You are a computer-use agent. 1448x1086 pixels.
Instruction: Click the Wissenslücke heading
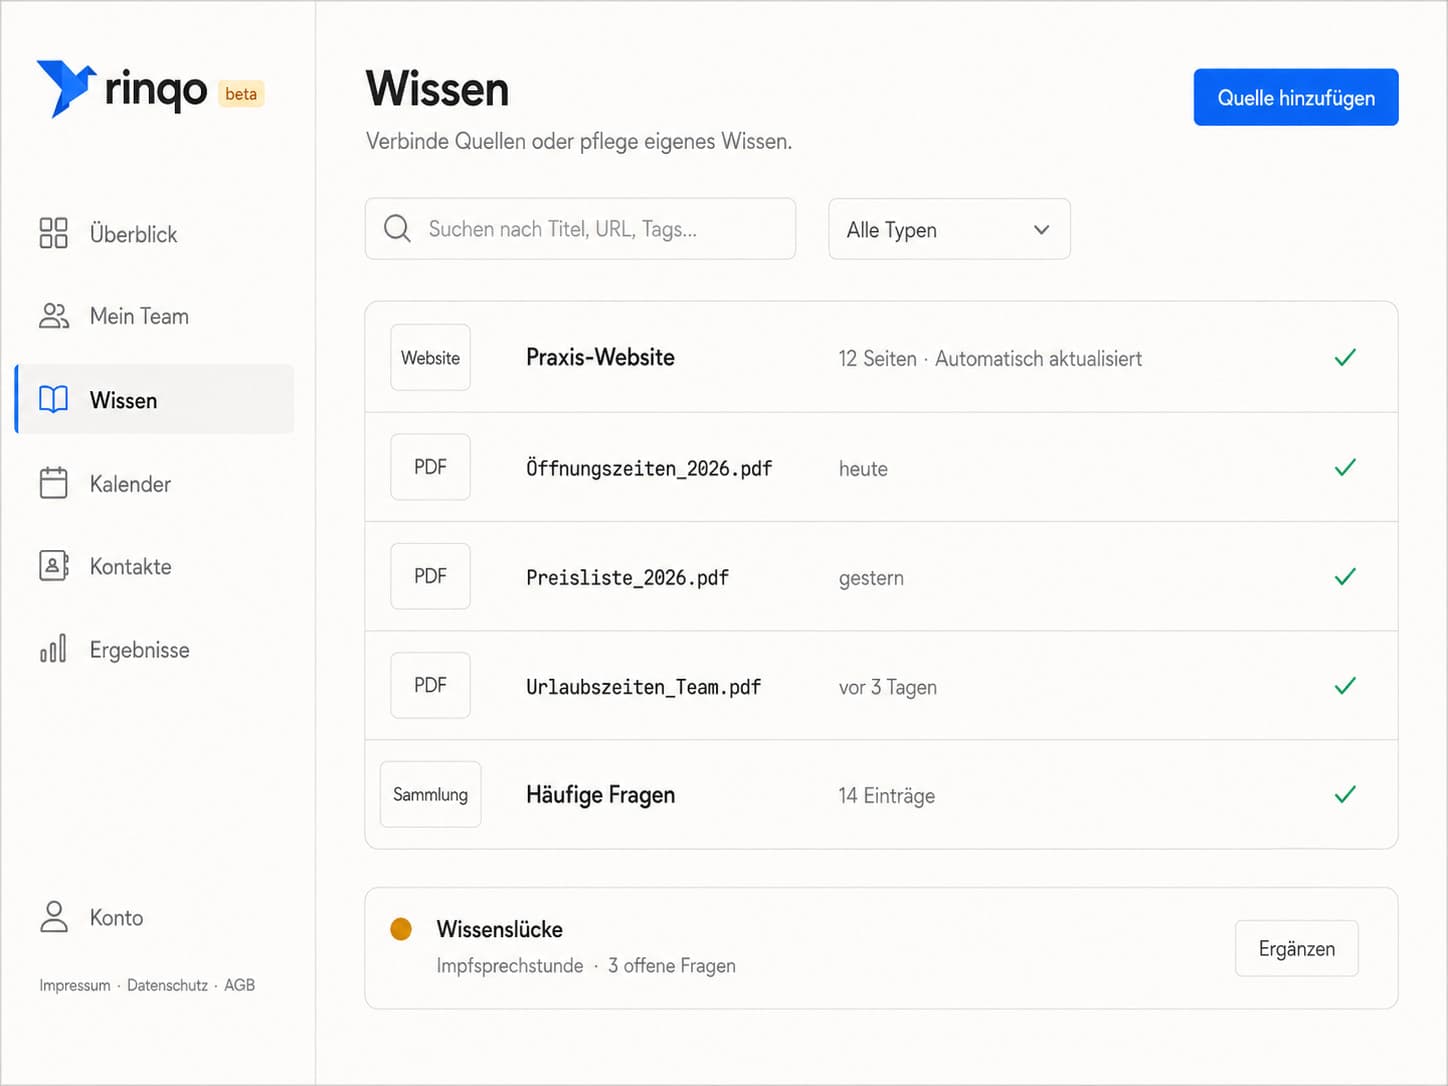(x=500, y=929)
